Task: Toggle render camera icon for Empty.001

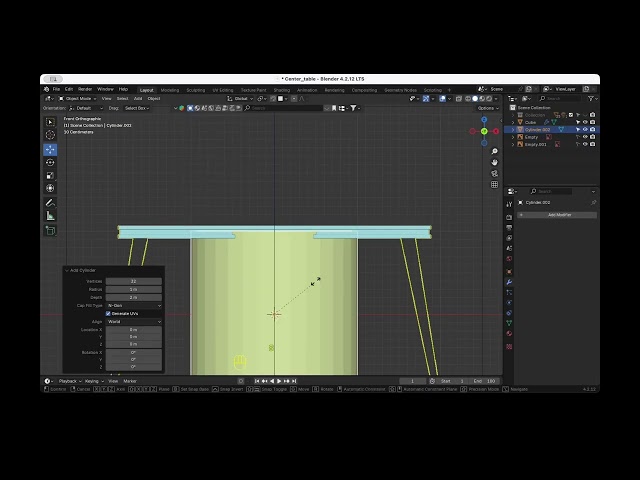Action: (593, 144)
